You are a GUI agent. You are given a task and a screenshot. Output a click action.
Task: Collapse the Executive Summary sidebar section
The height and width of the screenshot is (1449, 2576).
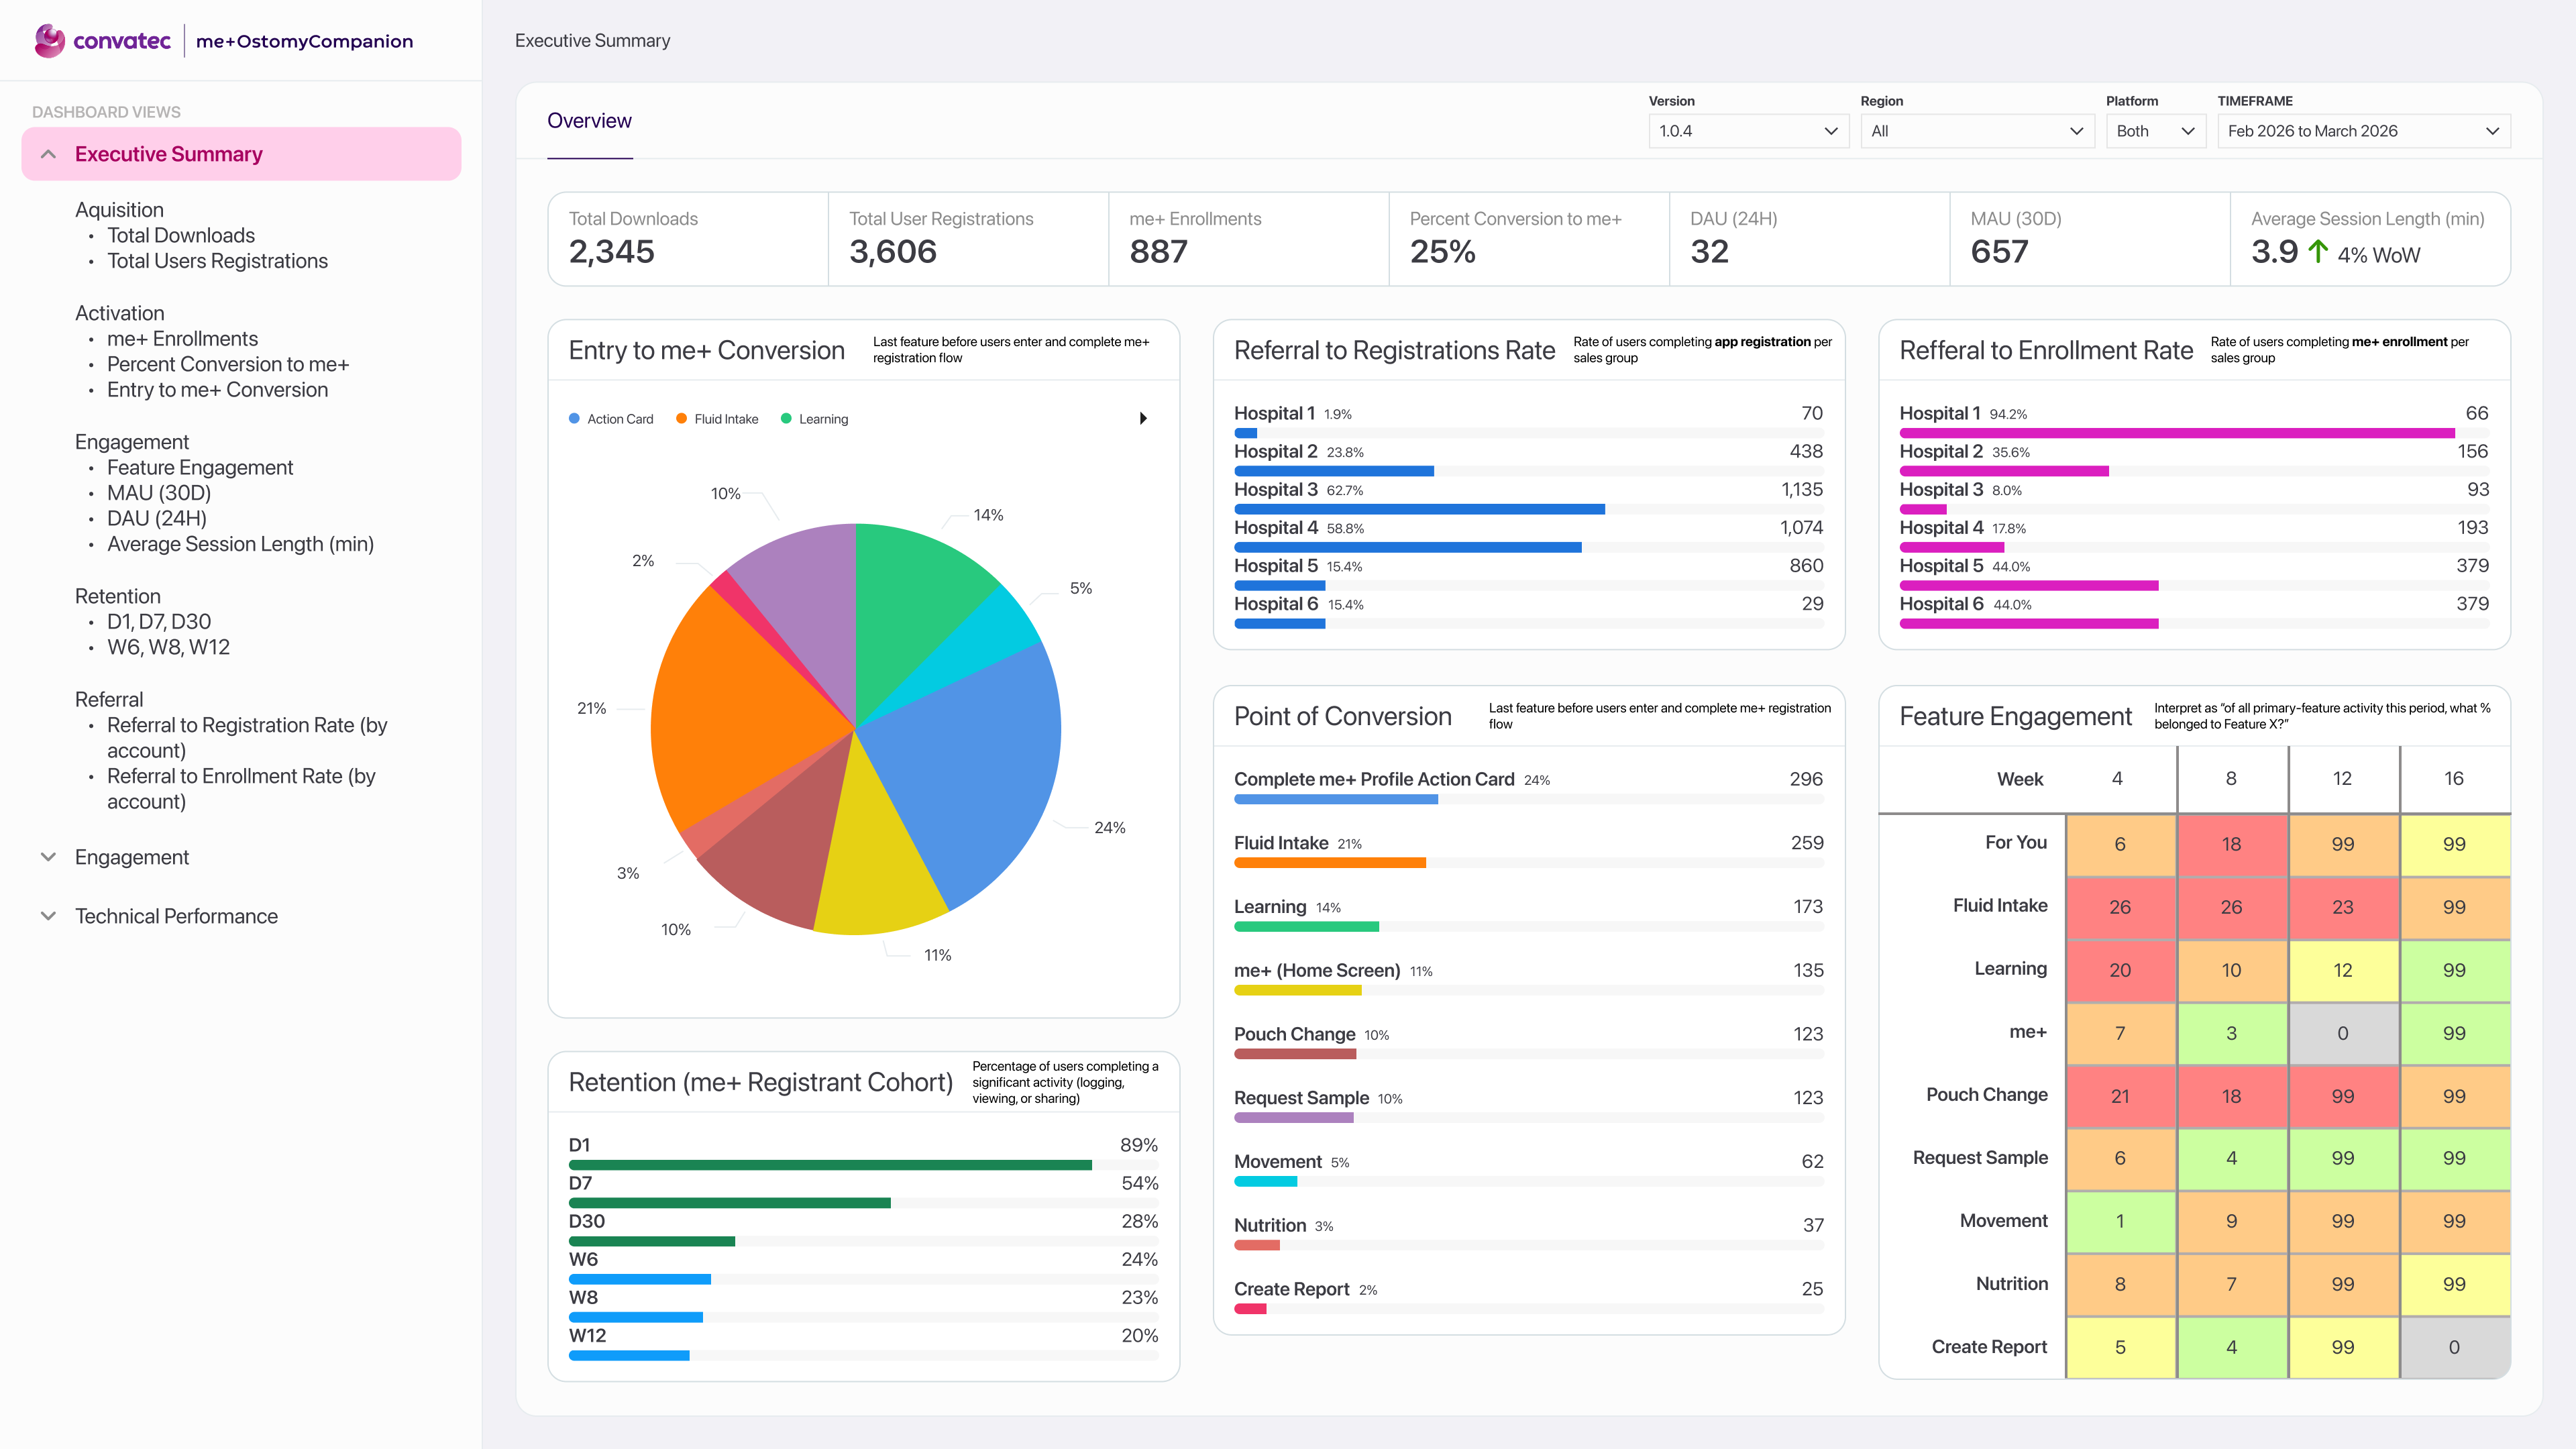[48, 154]
